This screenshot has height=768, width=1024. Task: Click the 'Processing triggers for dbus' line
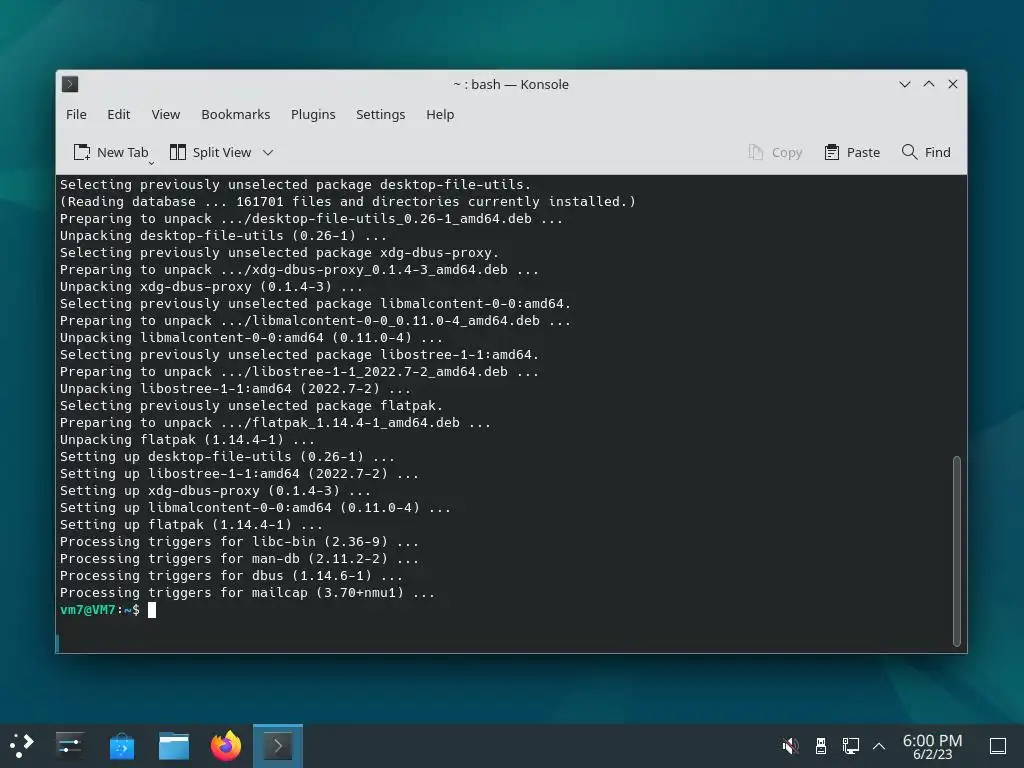[x=231, y=575]
